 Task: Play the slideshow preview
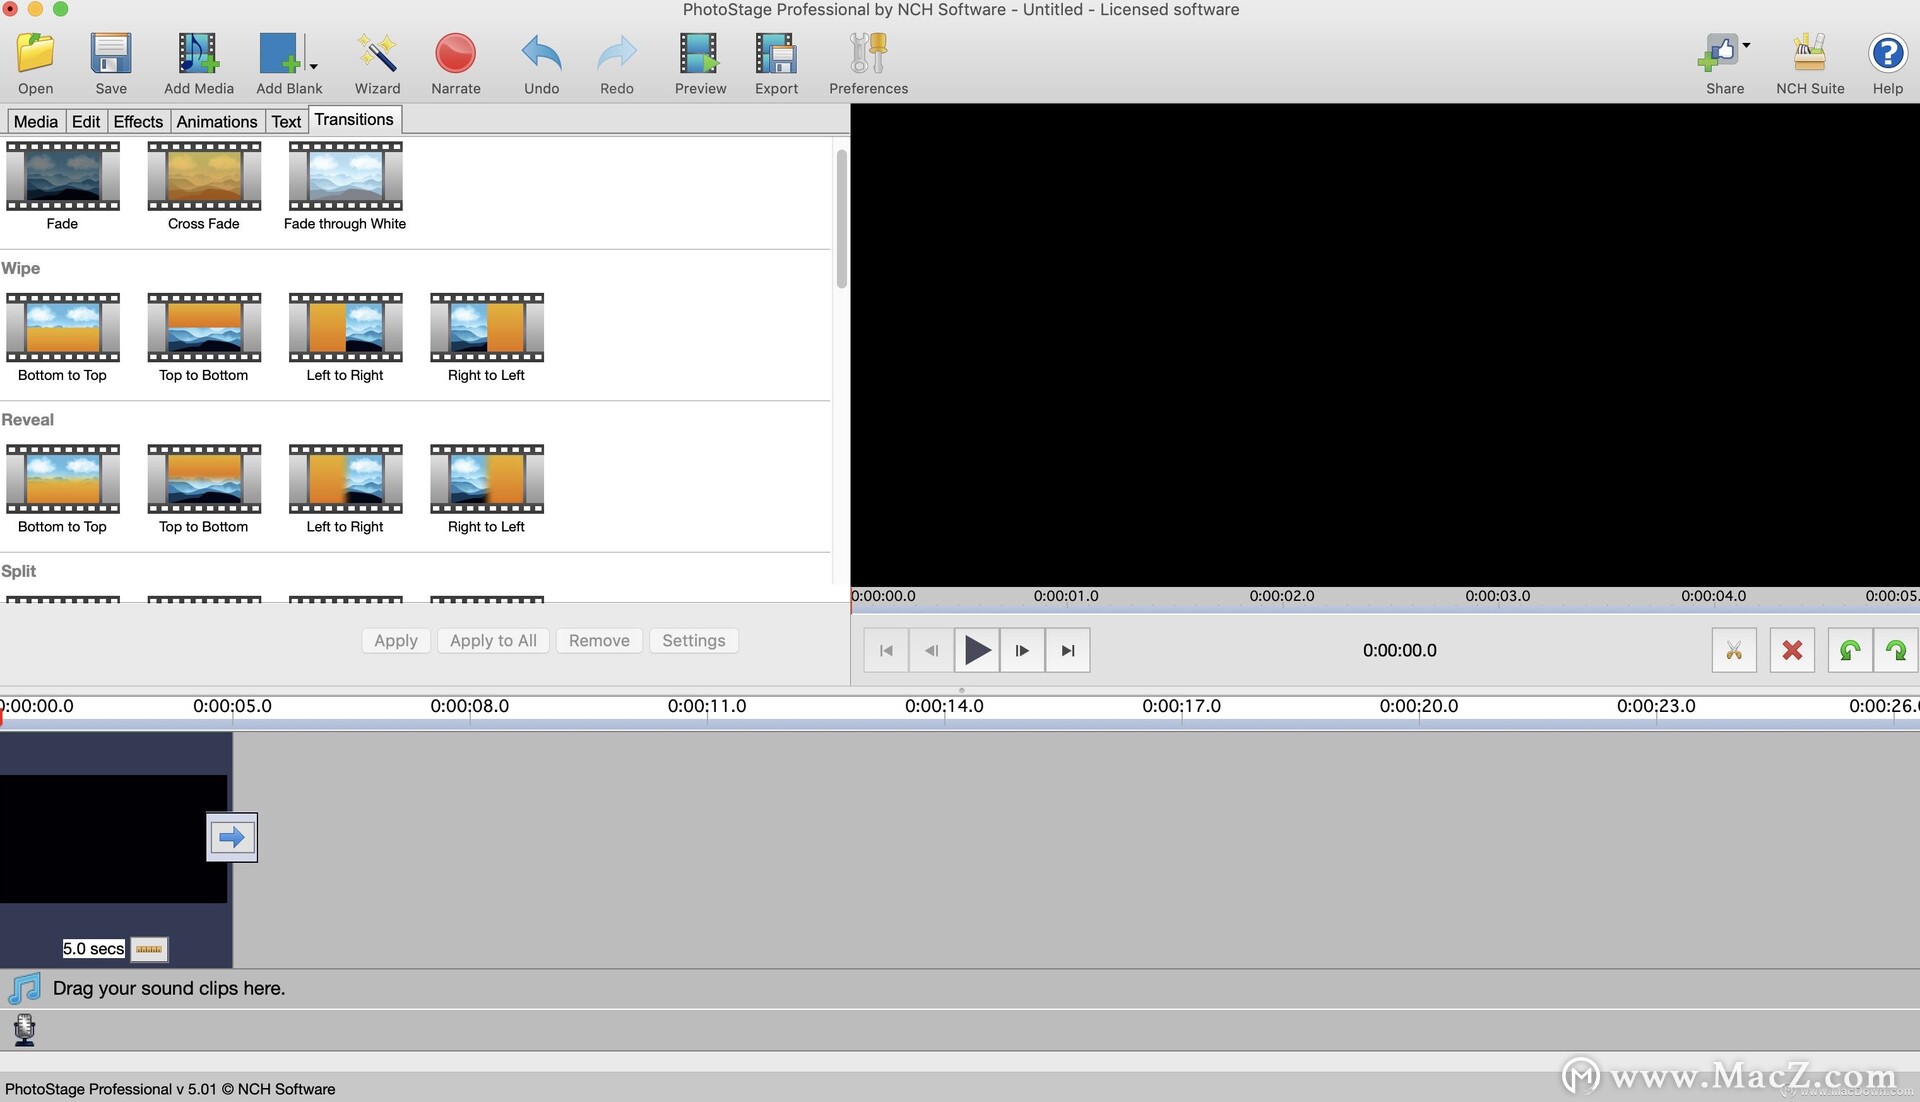(977, 651)
